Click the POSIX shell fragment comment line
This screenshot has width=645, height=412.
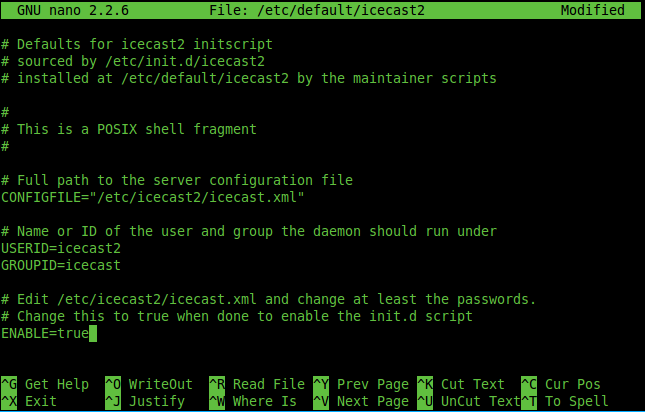click(x=128, y=129)
